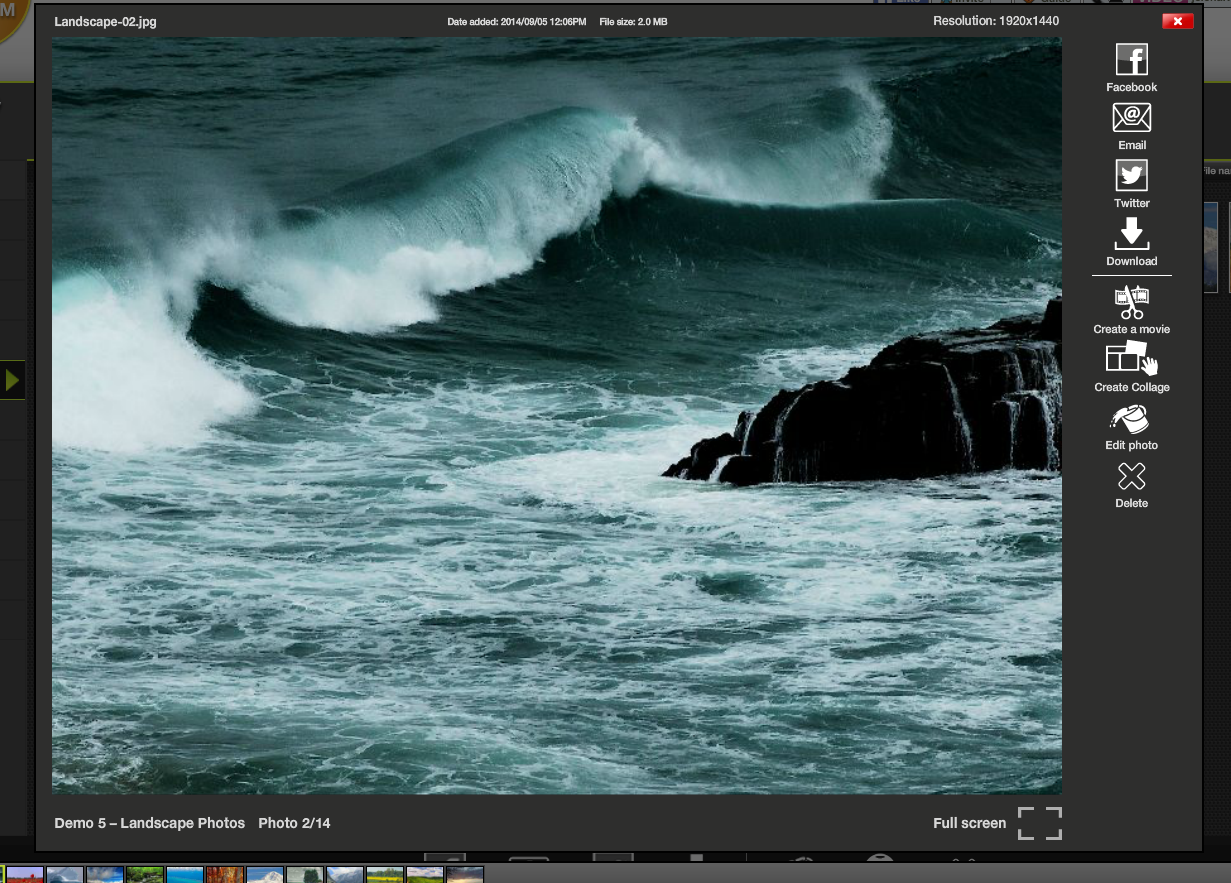1231x883 pixels.
Task: Close the photo viewer with red X
Action: 1177,21
